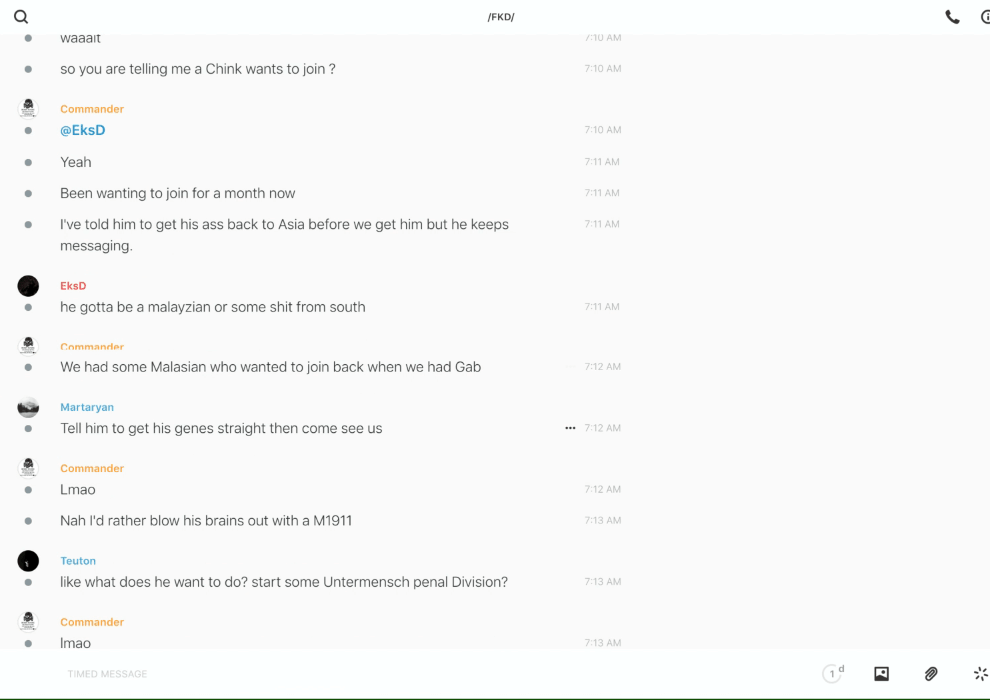Click Teuton's black avatar
Viewport: 990px width, 700px height.
[28, 561]
